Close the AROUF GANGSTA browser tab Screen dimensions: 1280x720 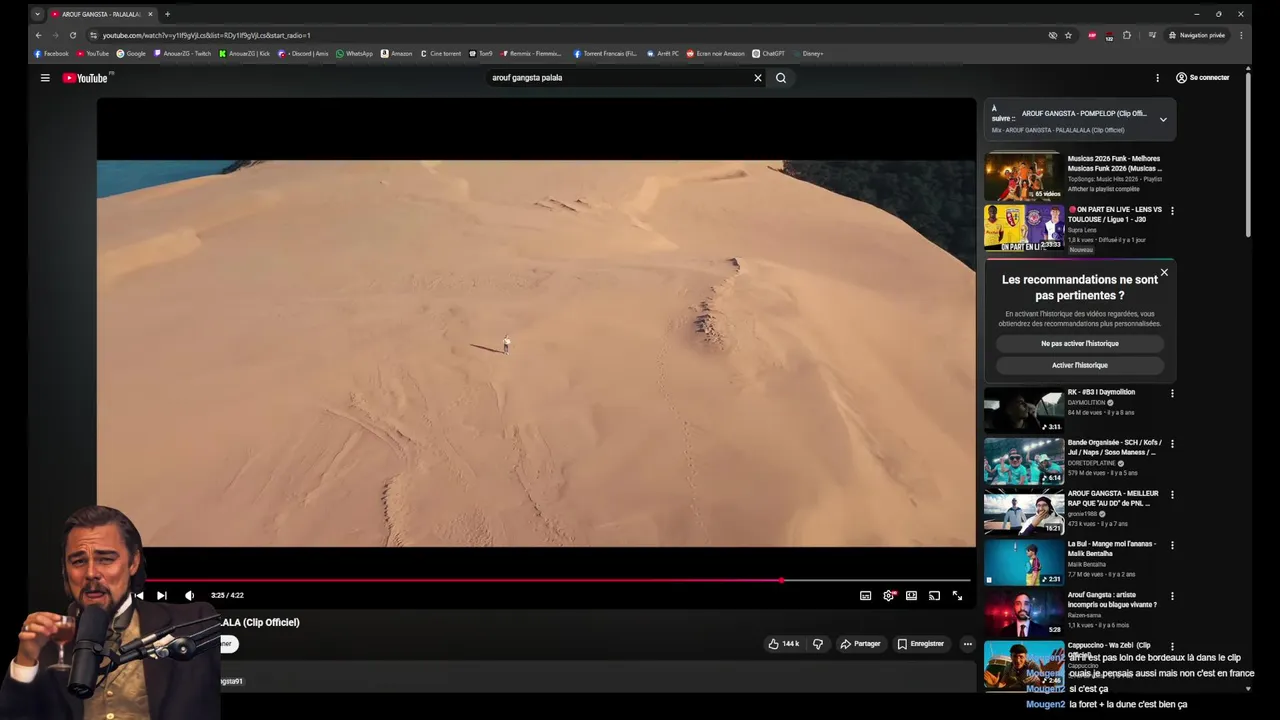150,14
